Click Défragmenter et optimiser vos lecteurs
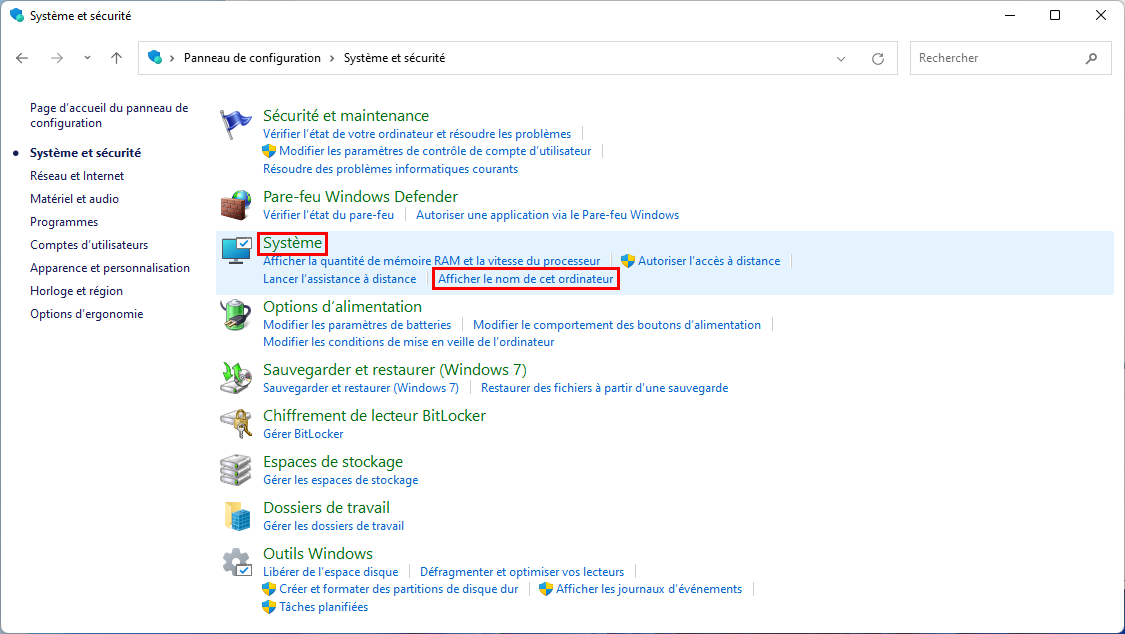This screenshot has width=1125, height=634. tap(522, 572)
